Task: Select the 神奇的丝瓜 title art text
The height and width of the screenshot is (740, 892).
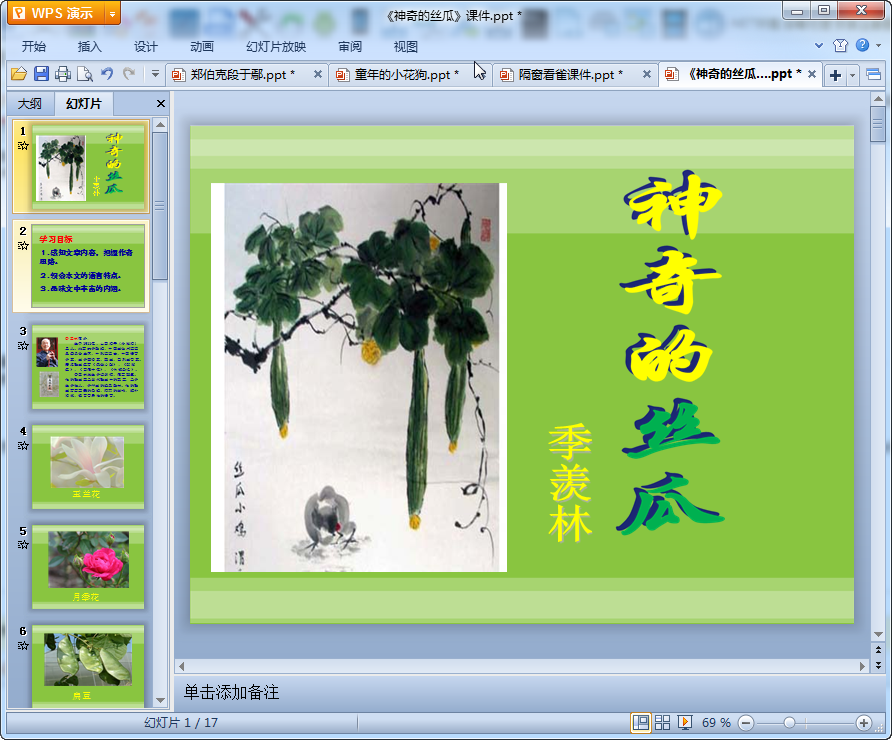Action: point(671,353)
